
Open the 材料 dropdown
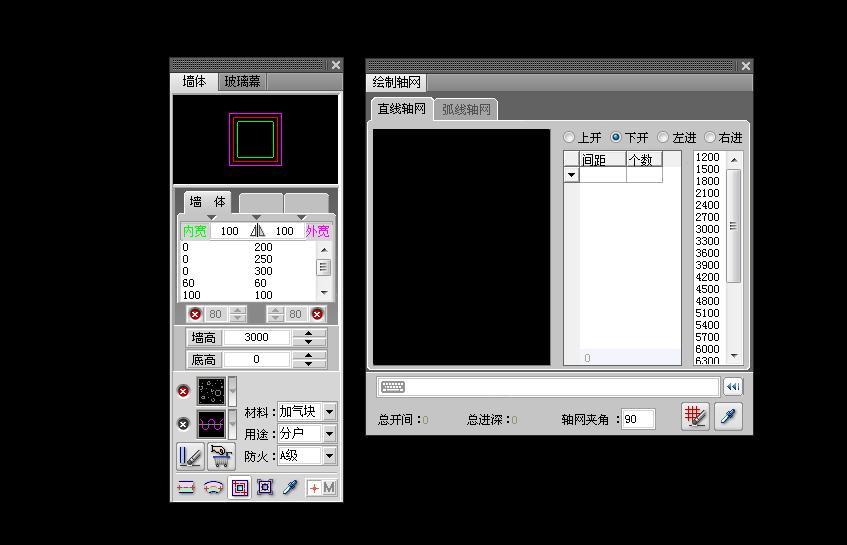(329, 412)
